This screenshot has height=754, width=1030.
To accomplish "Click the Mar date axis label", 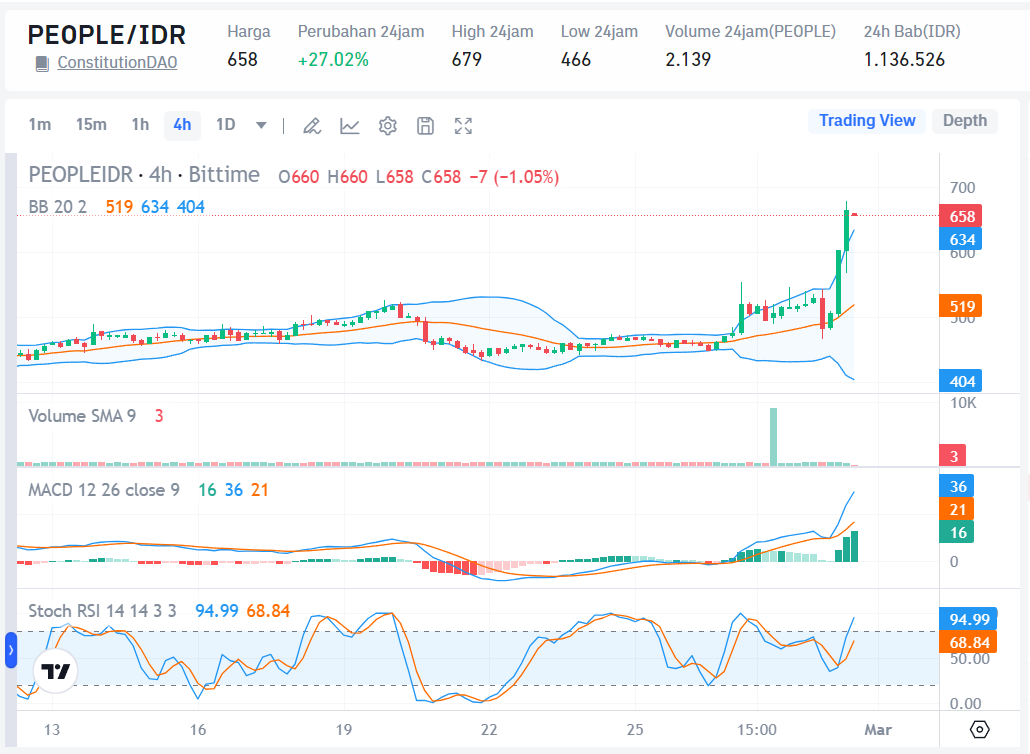I will (x=878, y=730).
